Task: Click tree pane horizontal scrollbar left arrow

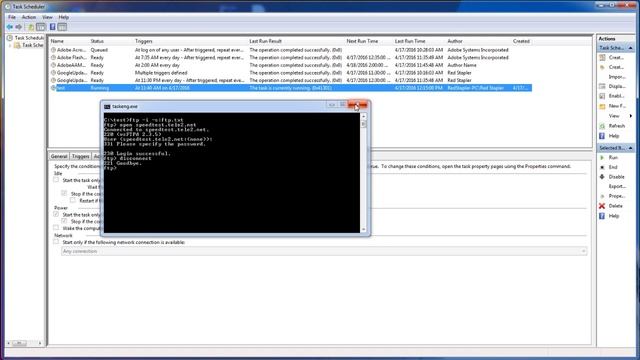Action: point(9,343)
